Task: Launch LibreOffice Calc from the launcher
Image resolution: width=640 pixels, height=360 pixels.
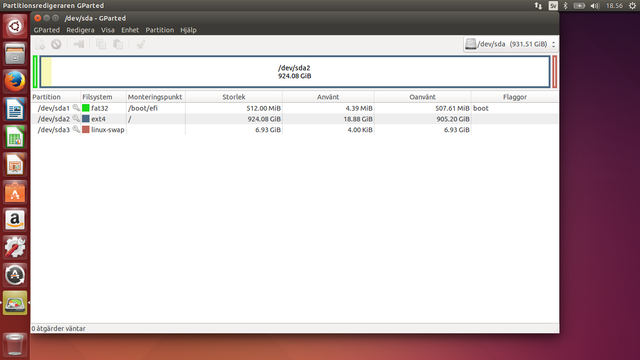Action: pos(15,137)
